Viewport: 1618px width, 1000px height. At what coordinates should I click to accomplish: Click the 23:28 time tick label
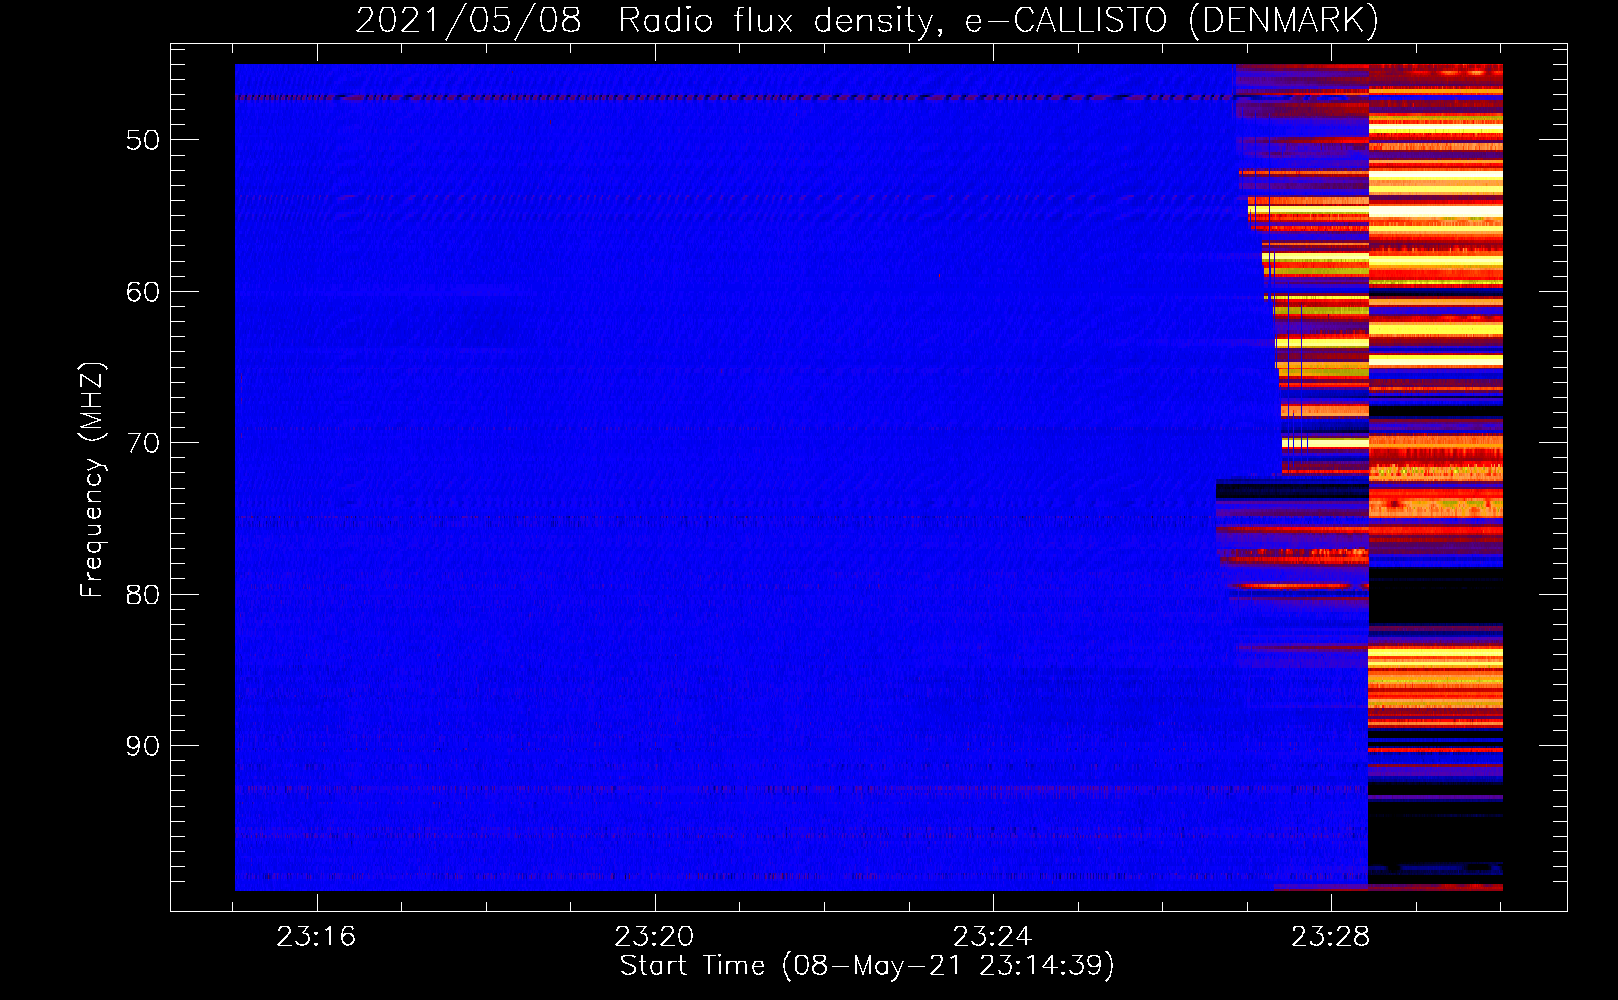pyautogui.click(x=1330, y=937)
